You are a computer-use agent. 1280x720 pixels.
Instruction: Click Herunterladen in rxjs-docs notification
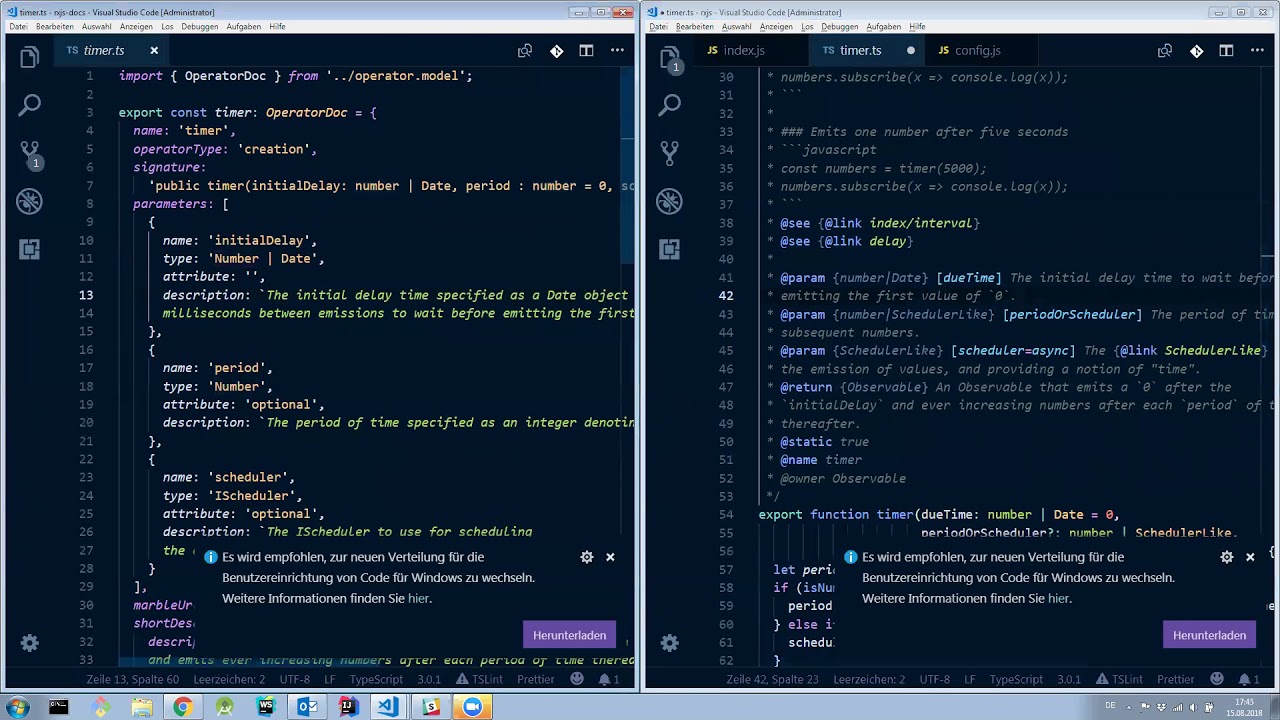click(569, 635)
